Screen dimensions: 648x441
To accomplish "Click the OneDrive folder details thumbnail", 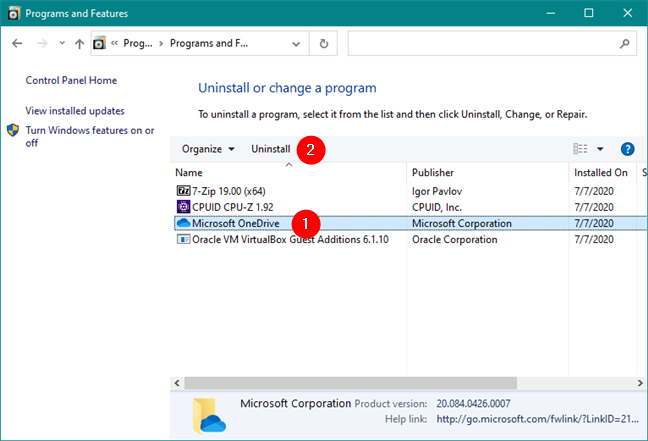I will (209, 416).
